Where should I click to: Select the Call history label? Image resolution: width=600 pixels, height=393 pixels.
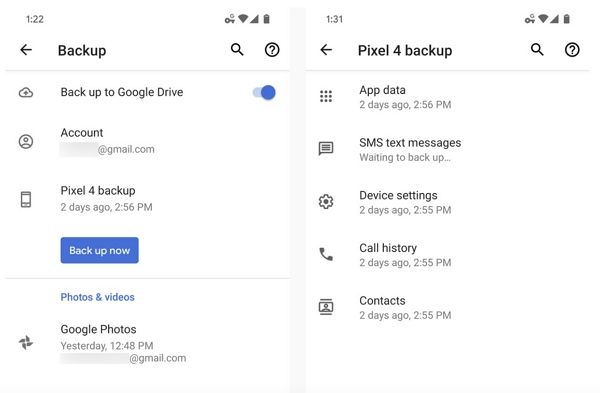pyautogui.click(x=388, y=248)
